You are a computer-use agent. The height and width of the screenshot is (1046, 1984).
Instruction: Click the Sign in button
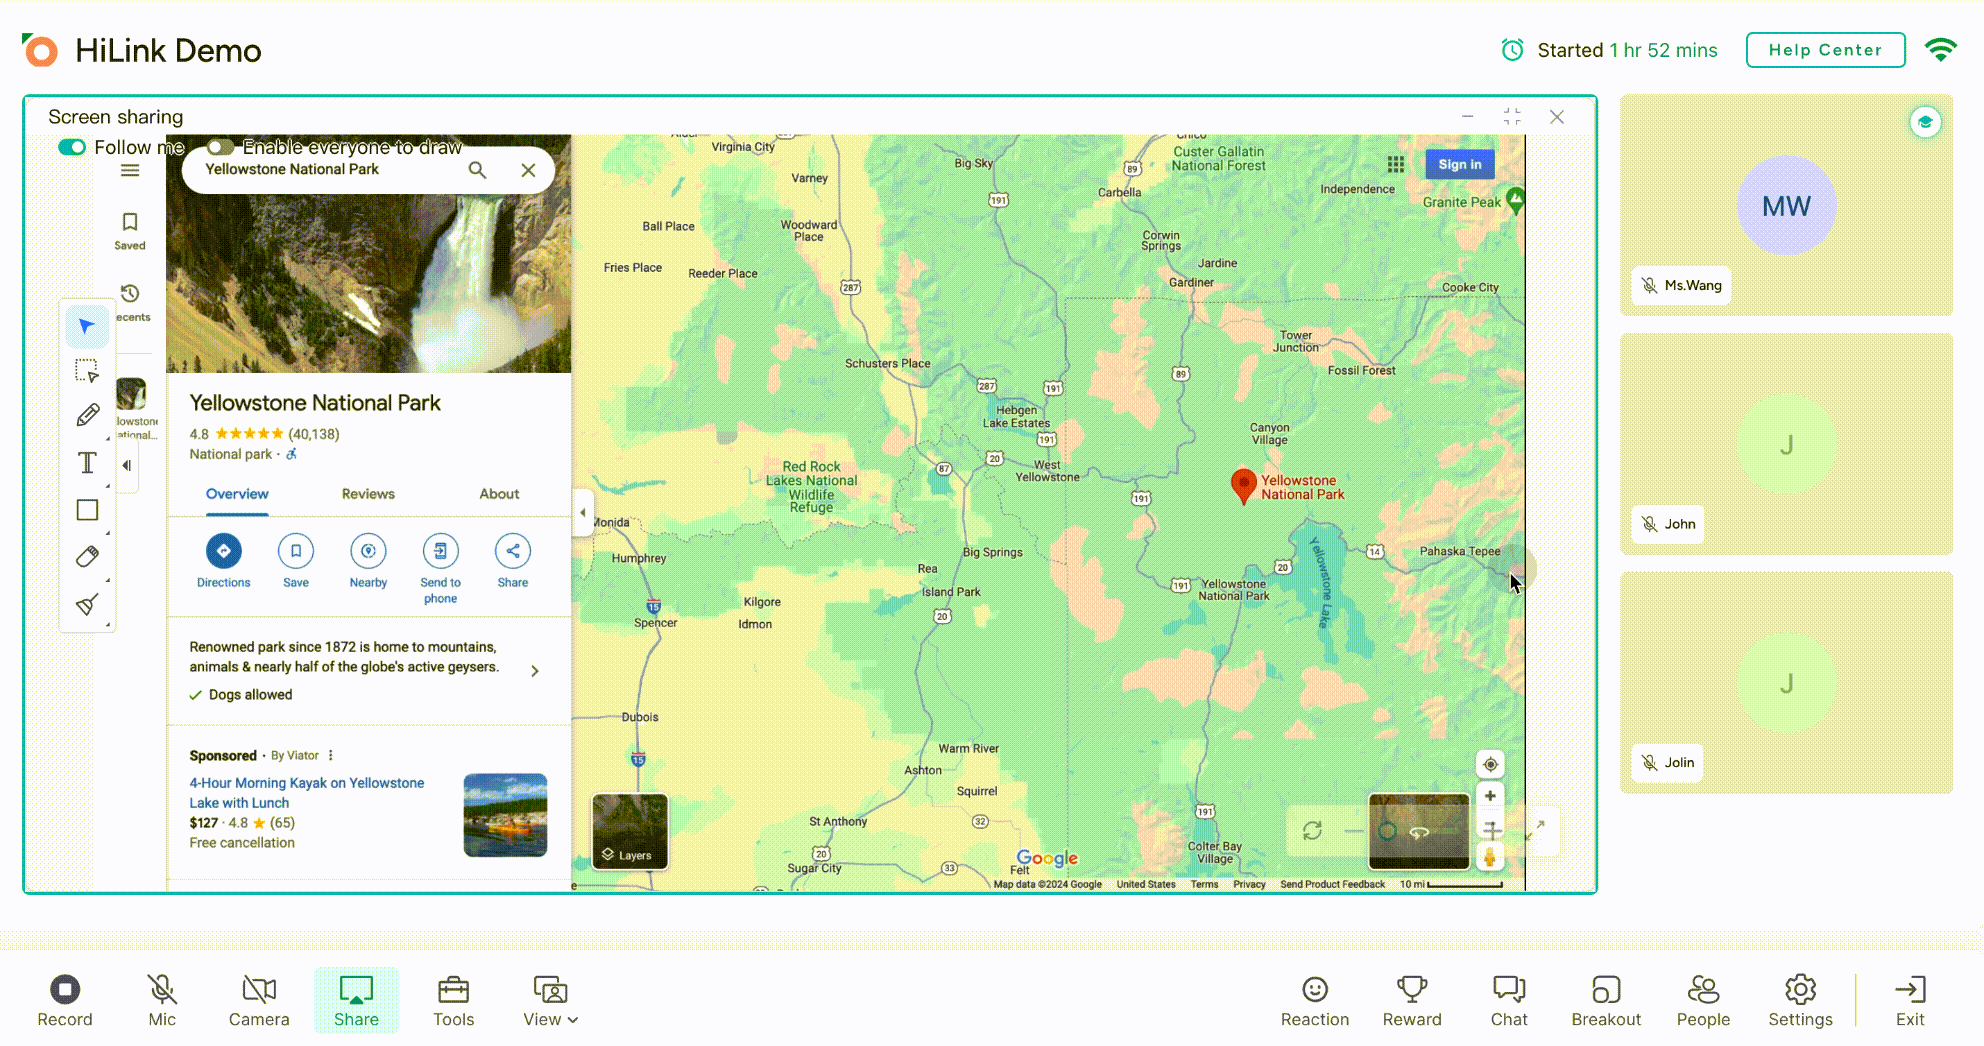[x=1459, y=164]
